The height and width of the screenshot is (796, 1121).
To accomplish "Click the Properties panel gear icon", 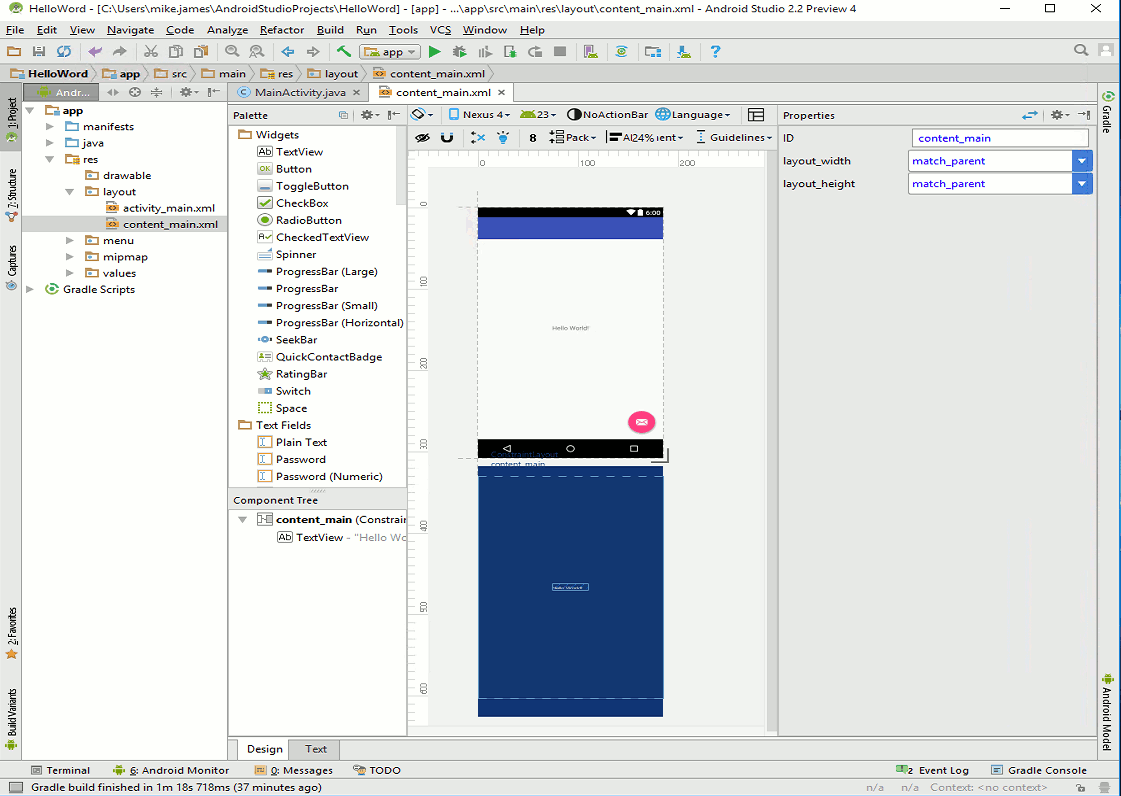I will point(1059,114).
